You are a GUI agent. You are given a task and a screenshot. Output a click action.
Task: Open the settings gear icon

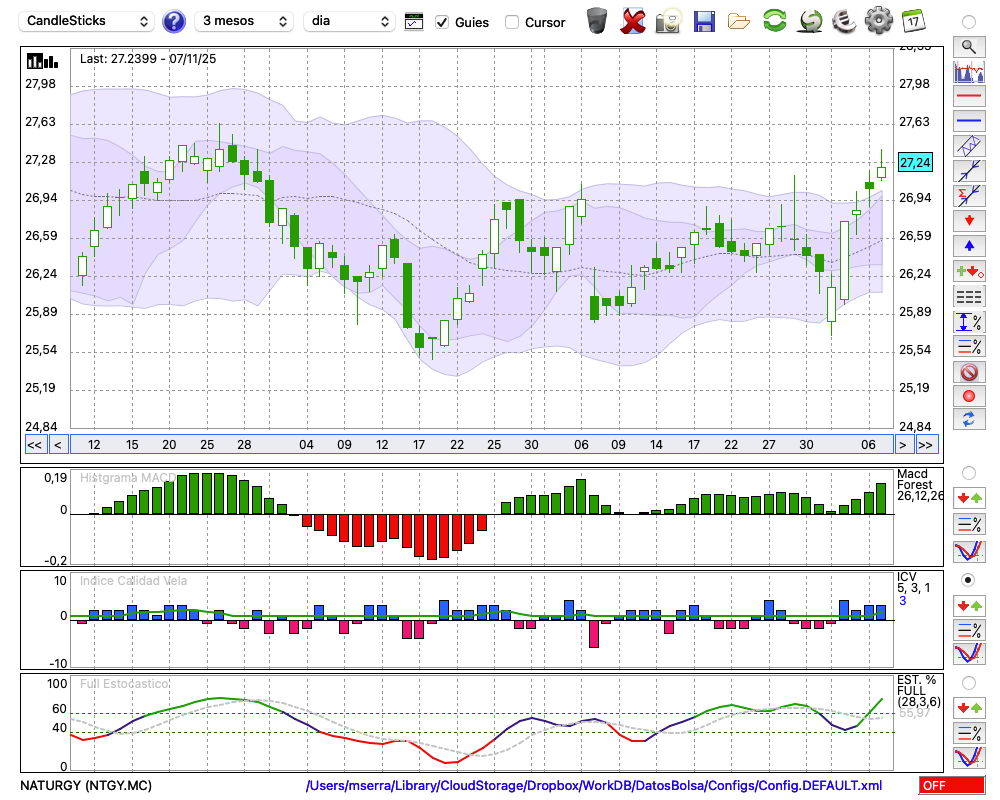[x=878, y=20]
